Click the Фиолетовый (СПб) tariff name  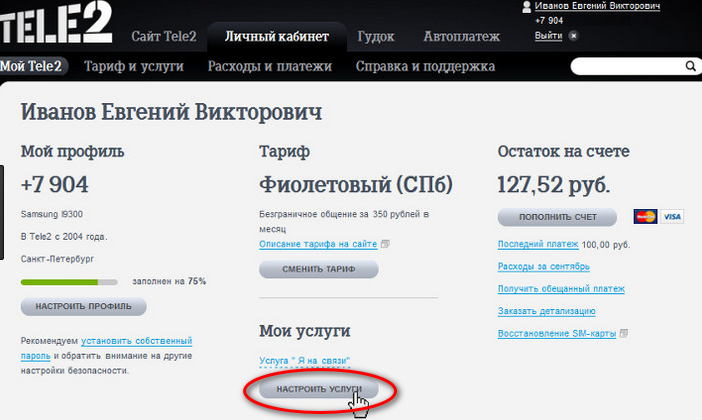pyautogui.click(x=356, y=184)
